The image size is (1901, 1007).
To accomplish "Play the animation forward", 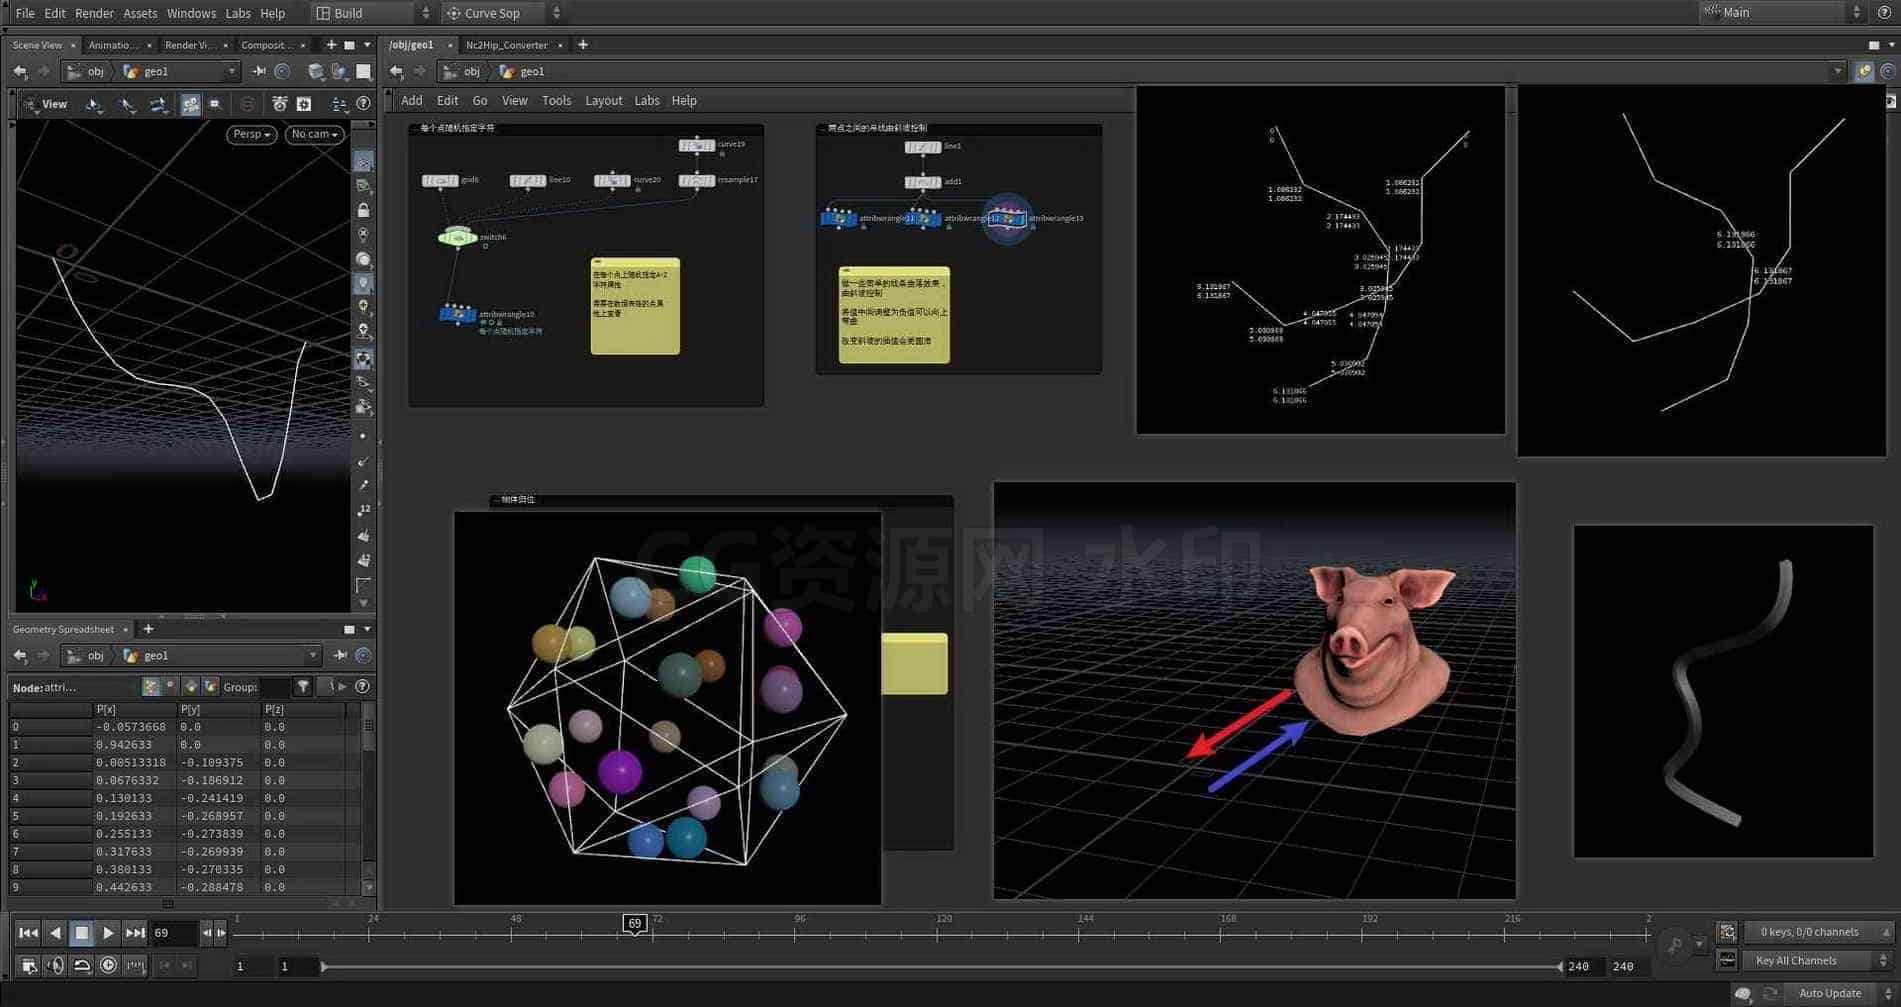I will 108,933.
